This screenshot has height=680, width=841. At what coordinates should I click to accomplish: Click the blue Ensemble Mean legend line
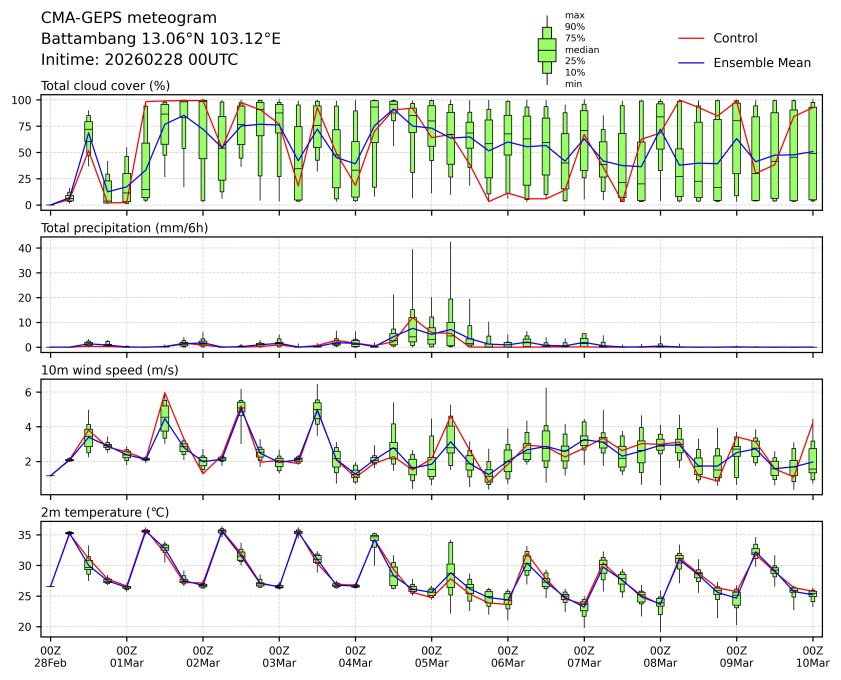(x=693, y=62)
